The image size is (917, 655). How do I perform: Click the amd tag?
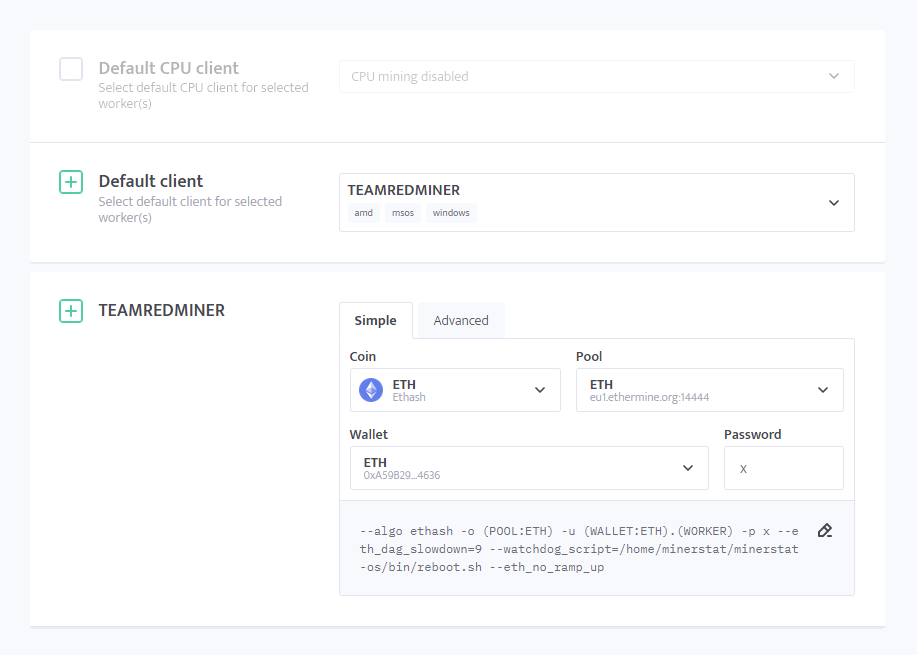point(363,213)
